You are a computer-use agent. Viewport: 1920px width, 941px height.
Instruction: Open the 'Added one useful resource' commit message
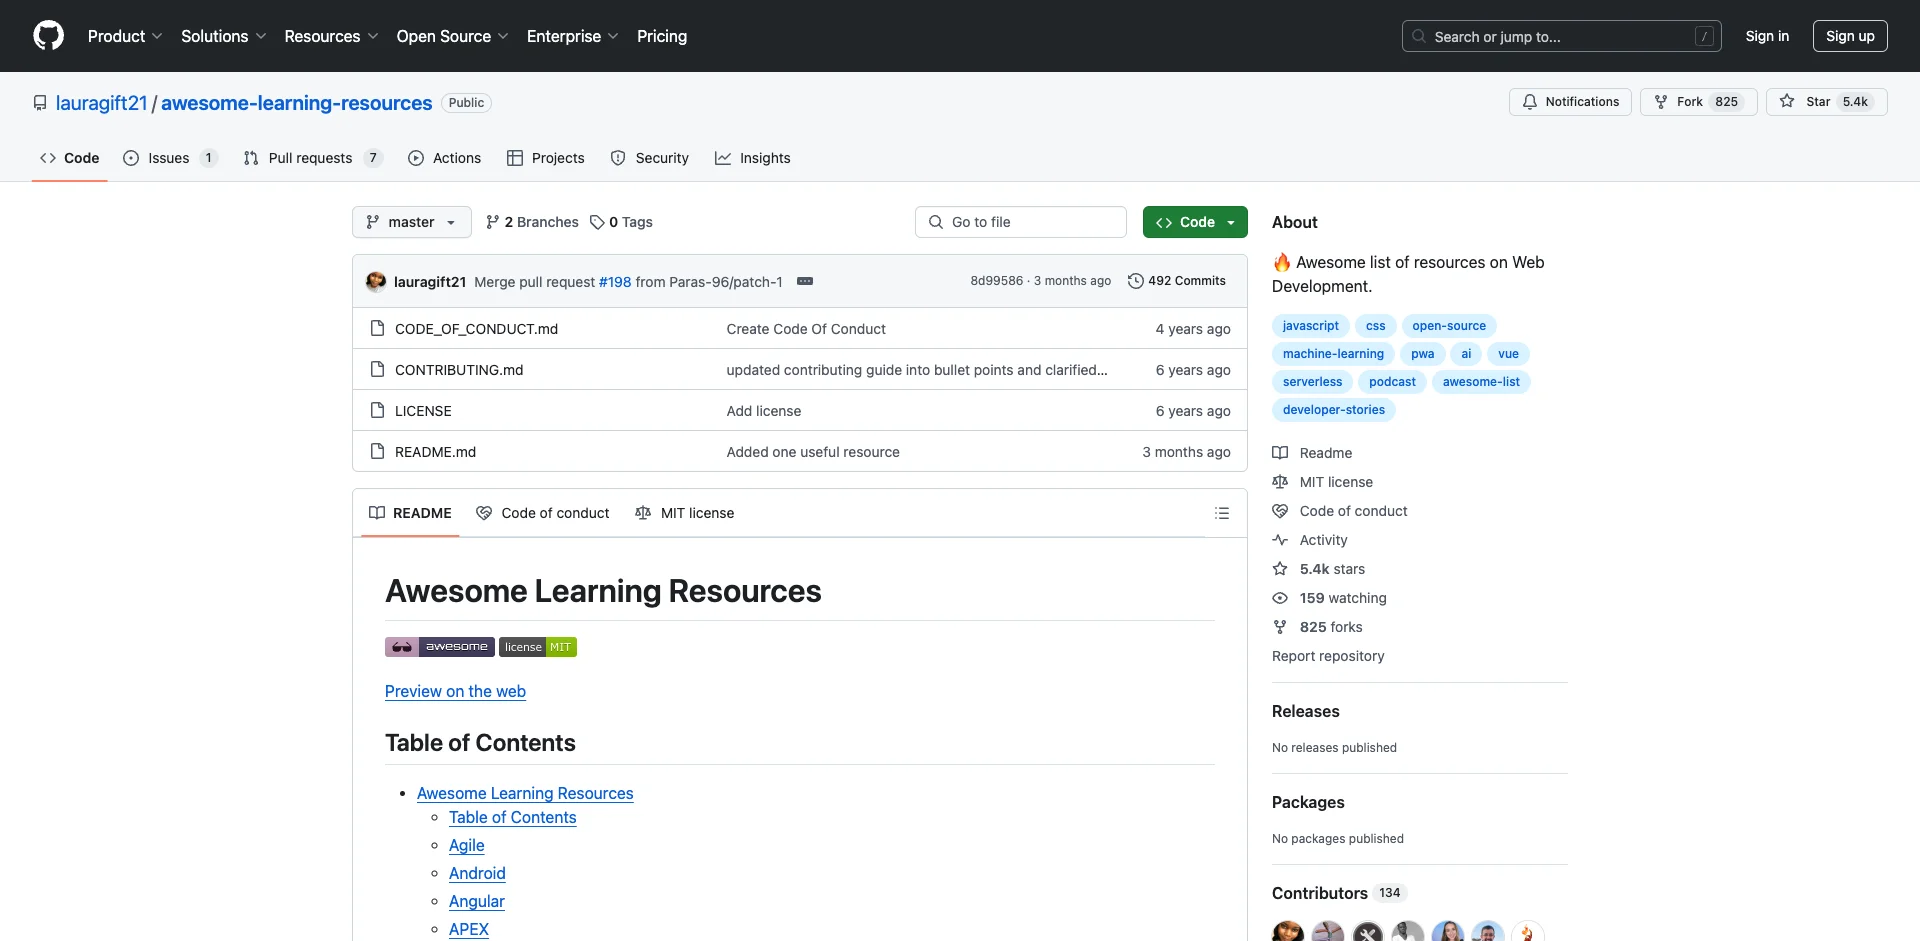pos(813,452)
